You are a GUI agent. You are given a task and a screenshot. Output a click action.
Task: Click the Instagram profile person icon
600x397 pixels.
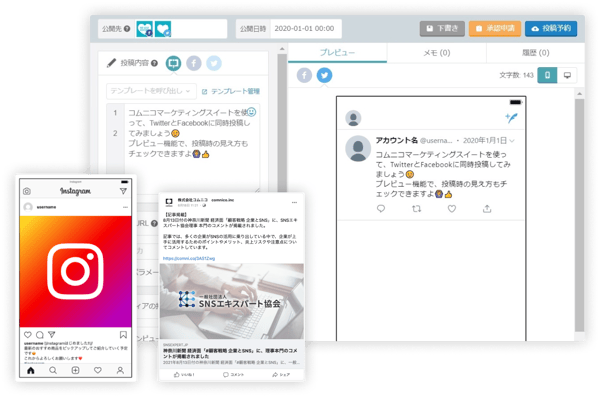(120, 370)
